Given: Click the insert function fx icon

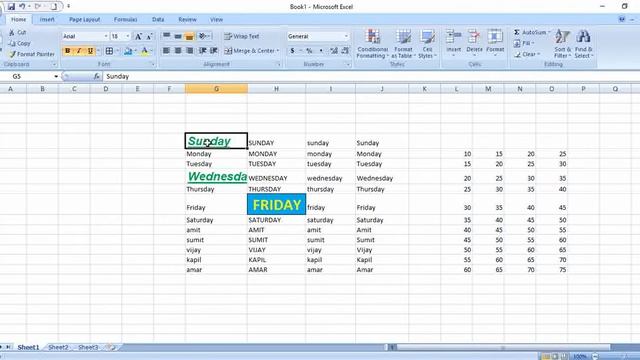Looking at the screenshot, I should tap(96, 76).
